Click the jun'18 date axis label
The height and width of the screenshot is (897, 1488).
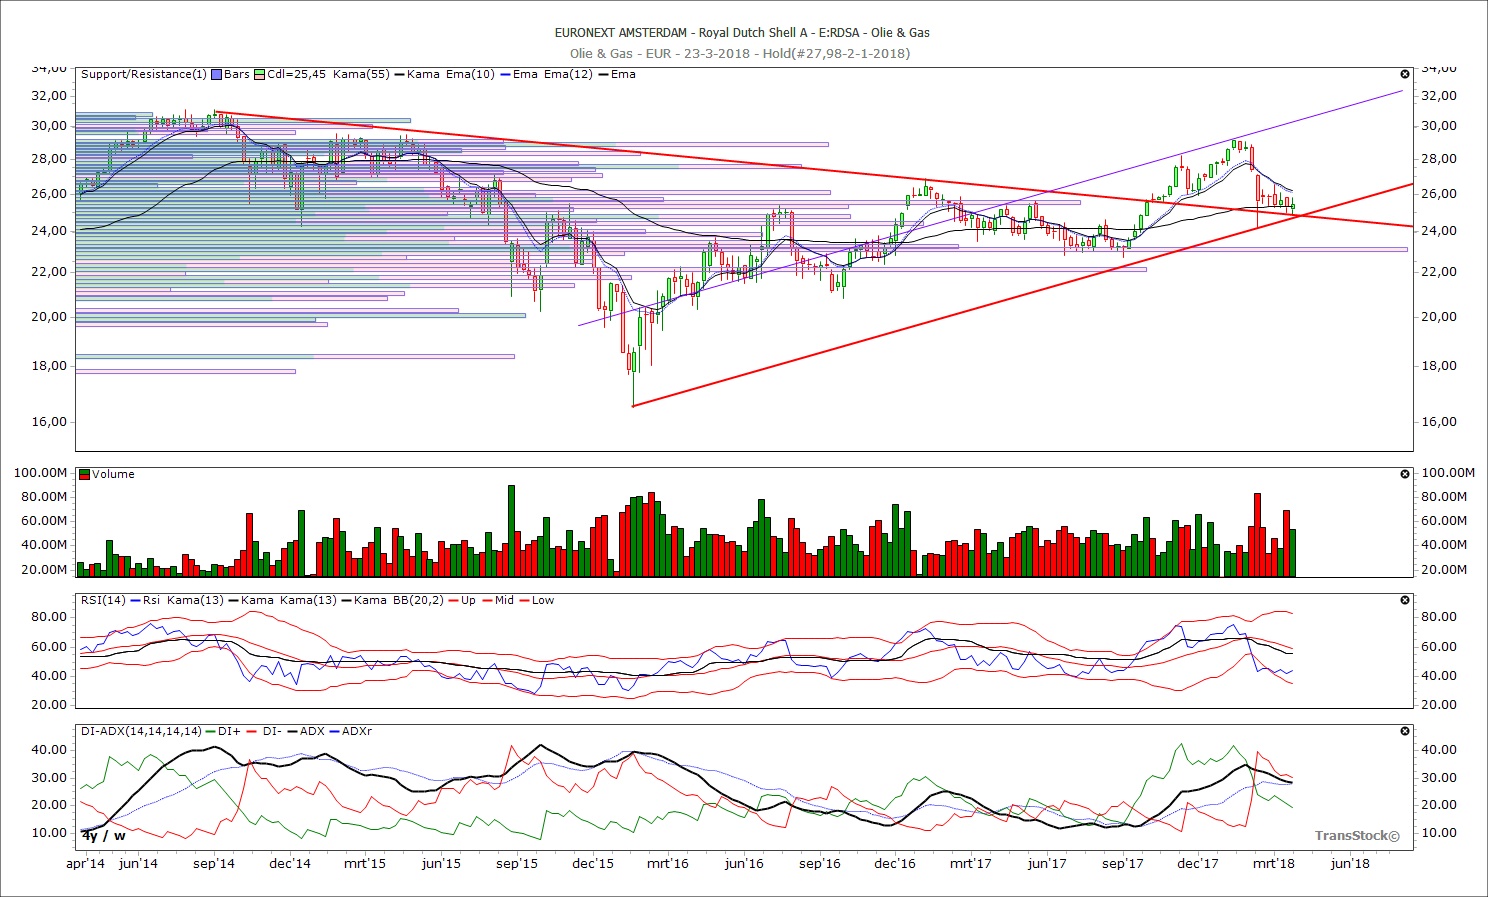pos(1349,863)
